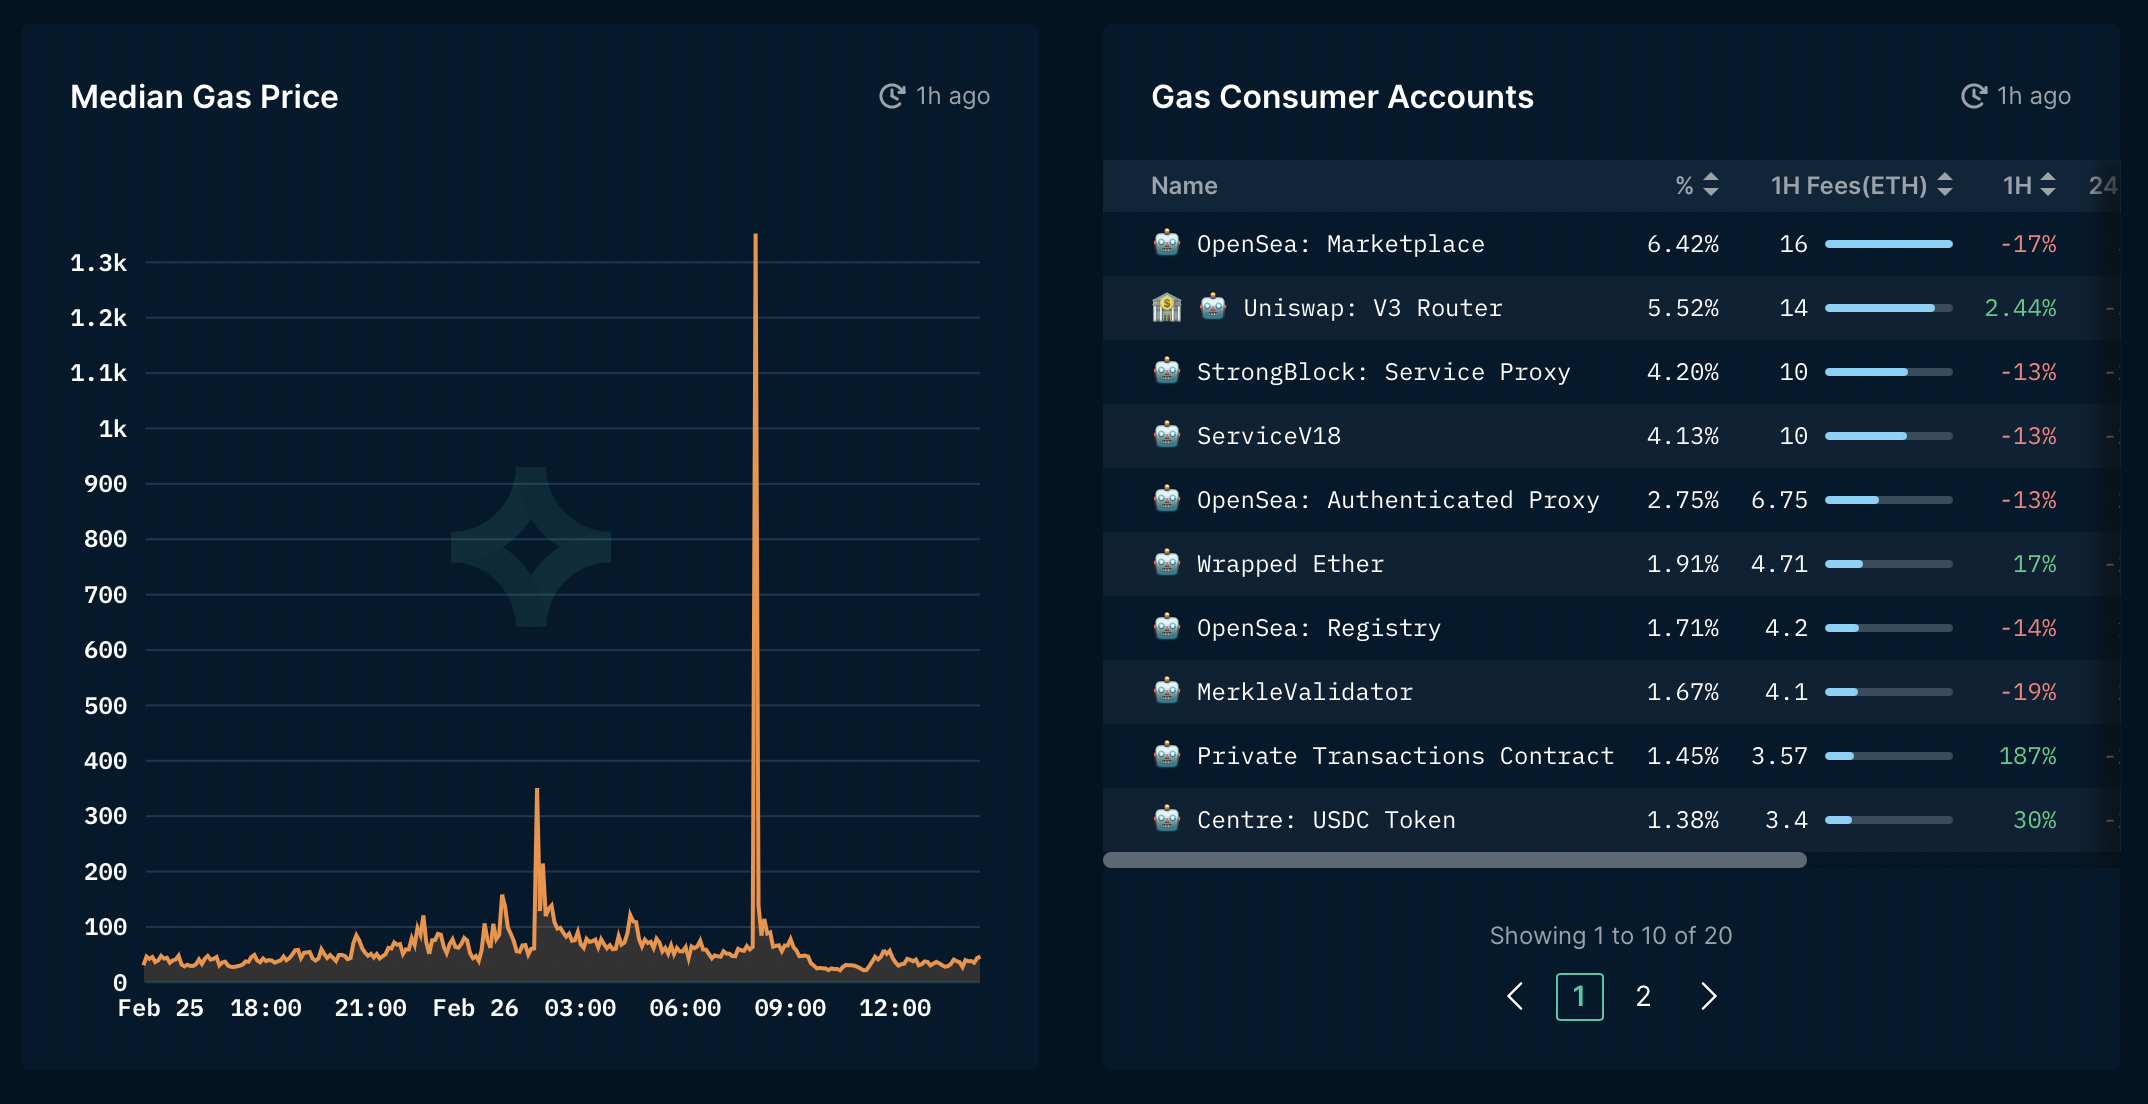Click the 12:00 x-axis label

(x=895, y=1008)
